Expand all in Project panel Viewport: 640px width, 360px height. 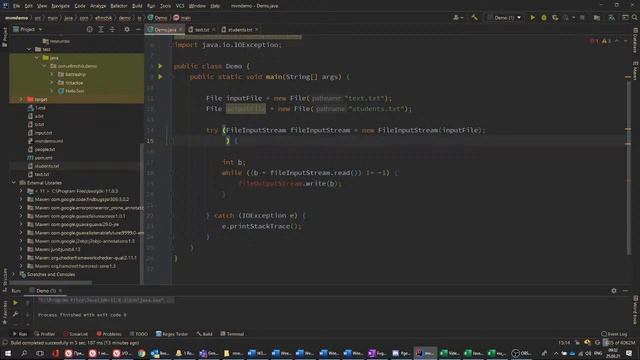(x=101, y=29)
